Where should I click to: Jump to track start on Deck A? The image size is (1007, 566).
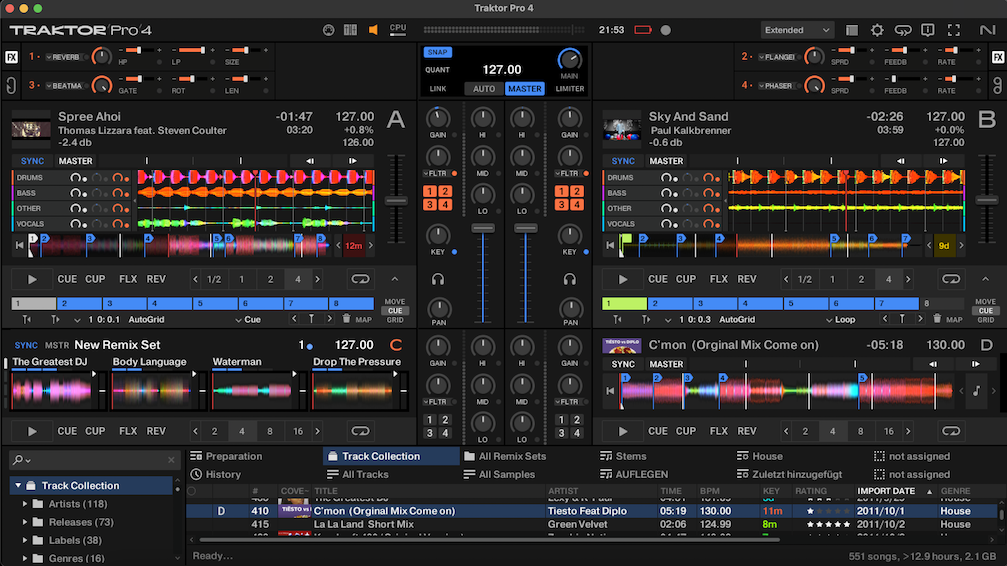(x=19, y=245)
